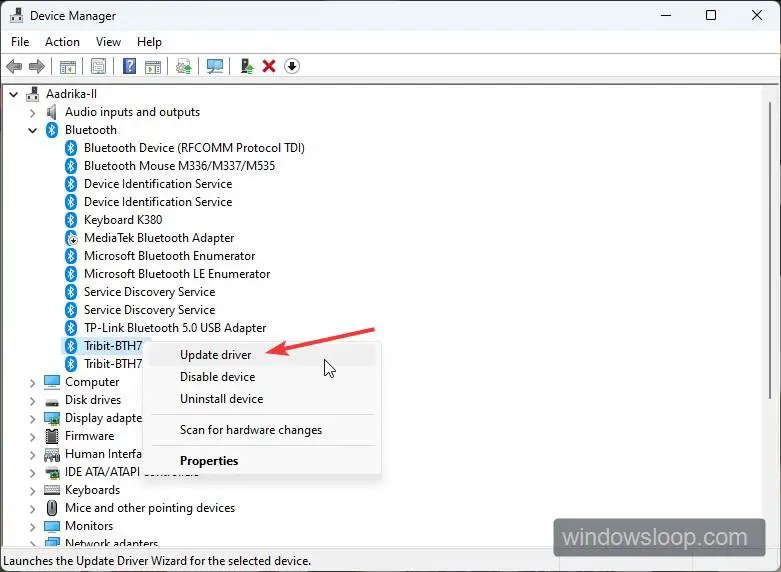Click Bluetooth icon beside TP-Link Bluetooth 5.0 USB Adapter
This screenshot has height=572, width=781.
click(x=71, y=328)
